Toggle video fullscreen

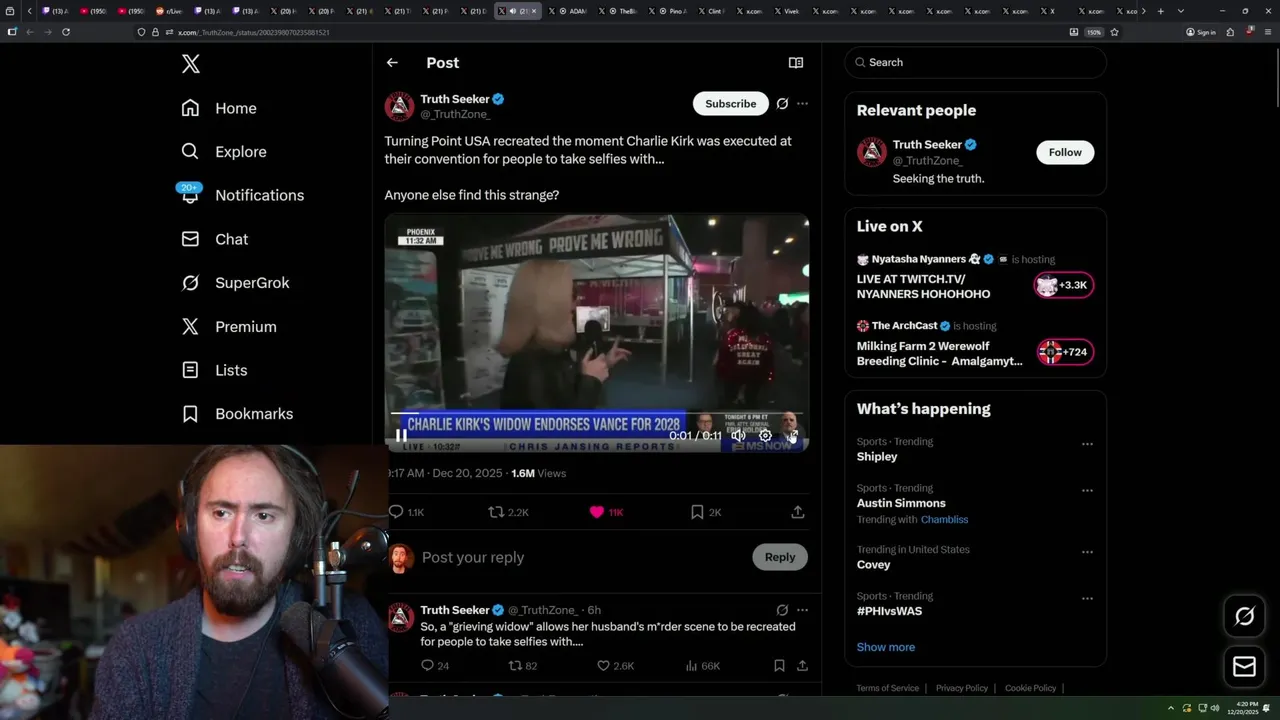click(792, 435)
